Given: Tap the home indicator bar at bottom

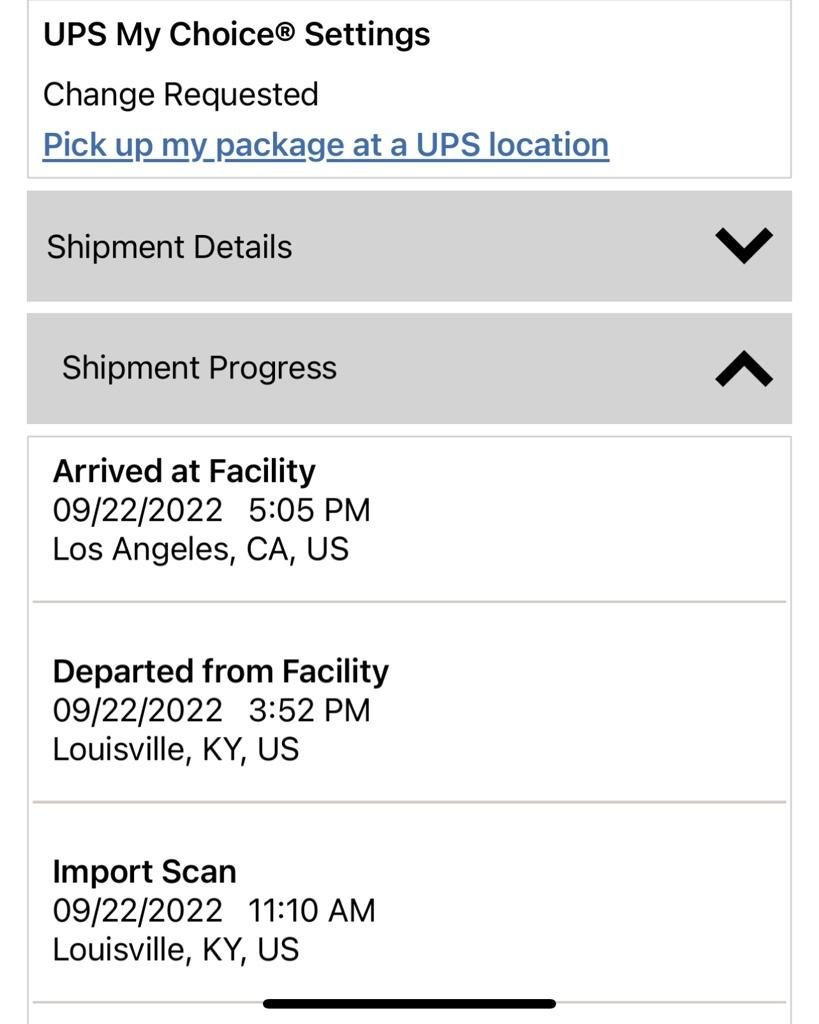Looking at the screenshot, I should [409, 1003].
